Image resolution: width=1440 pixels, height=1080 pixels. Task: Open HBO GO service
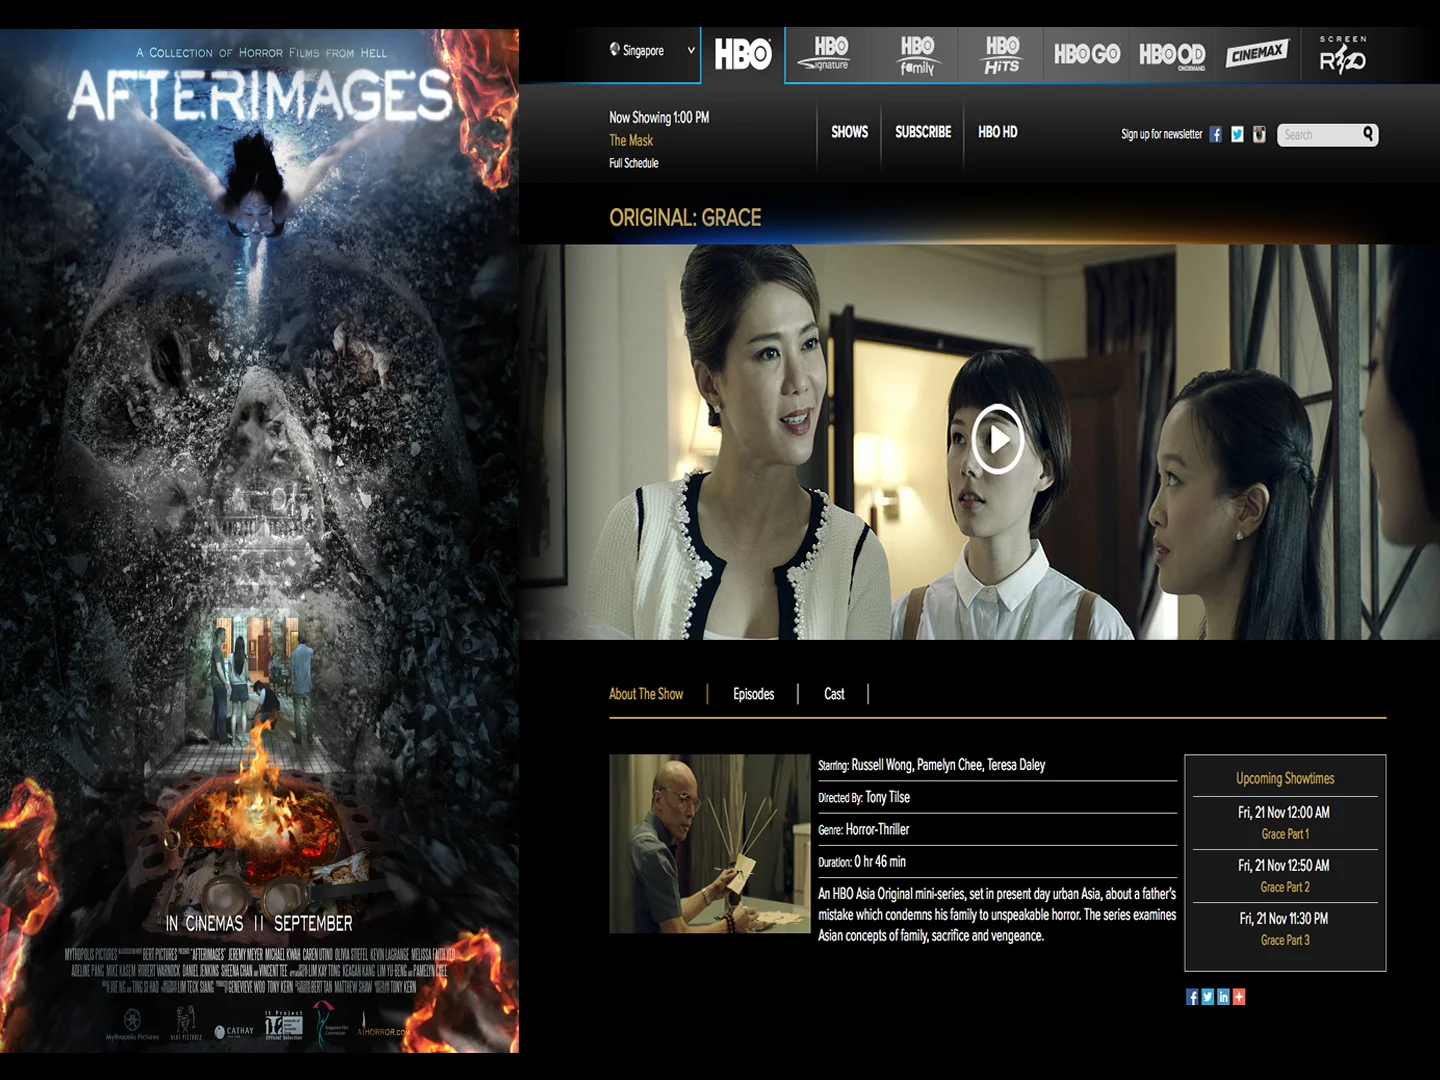[x=1087, y=54]
